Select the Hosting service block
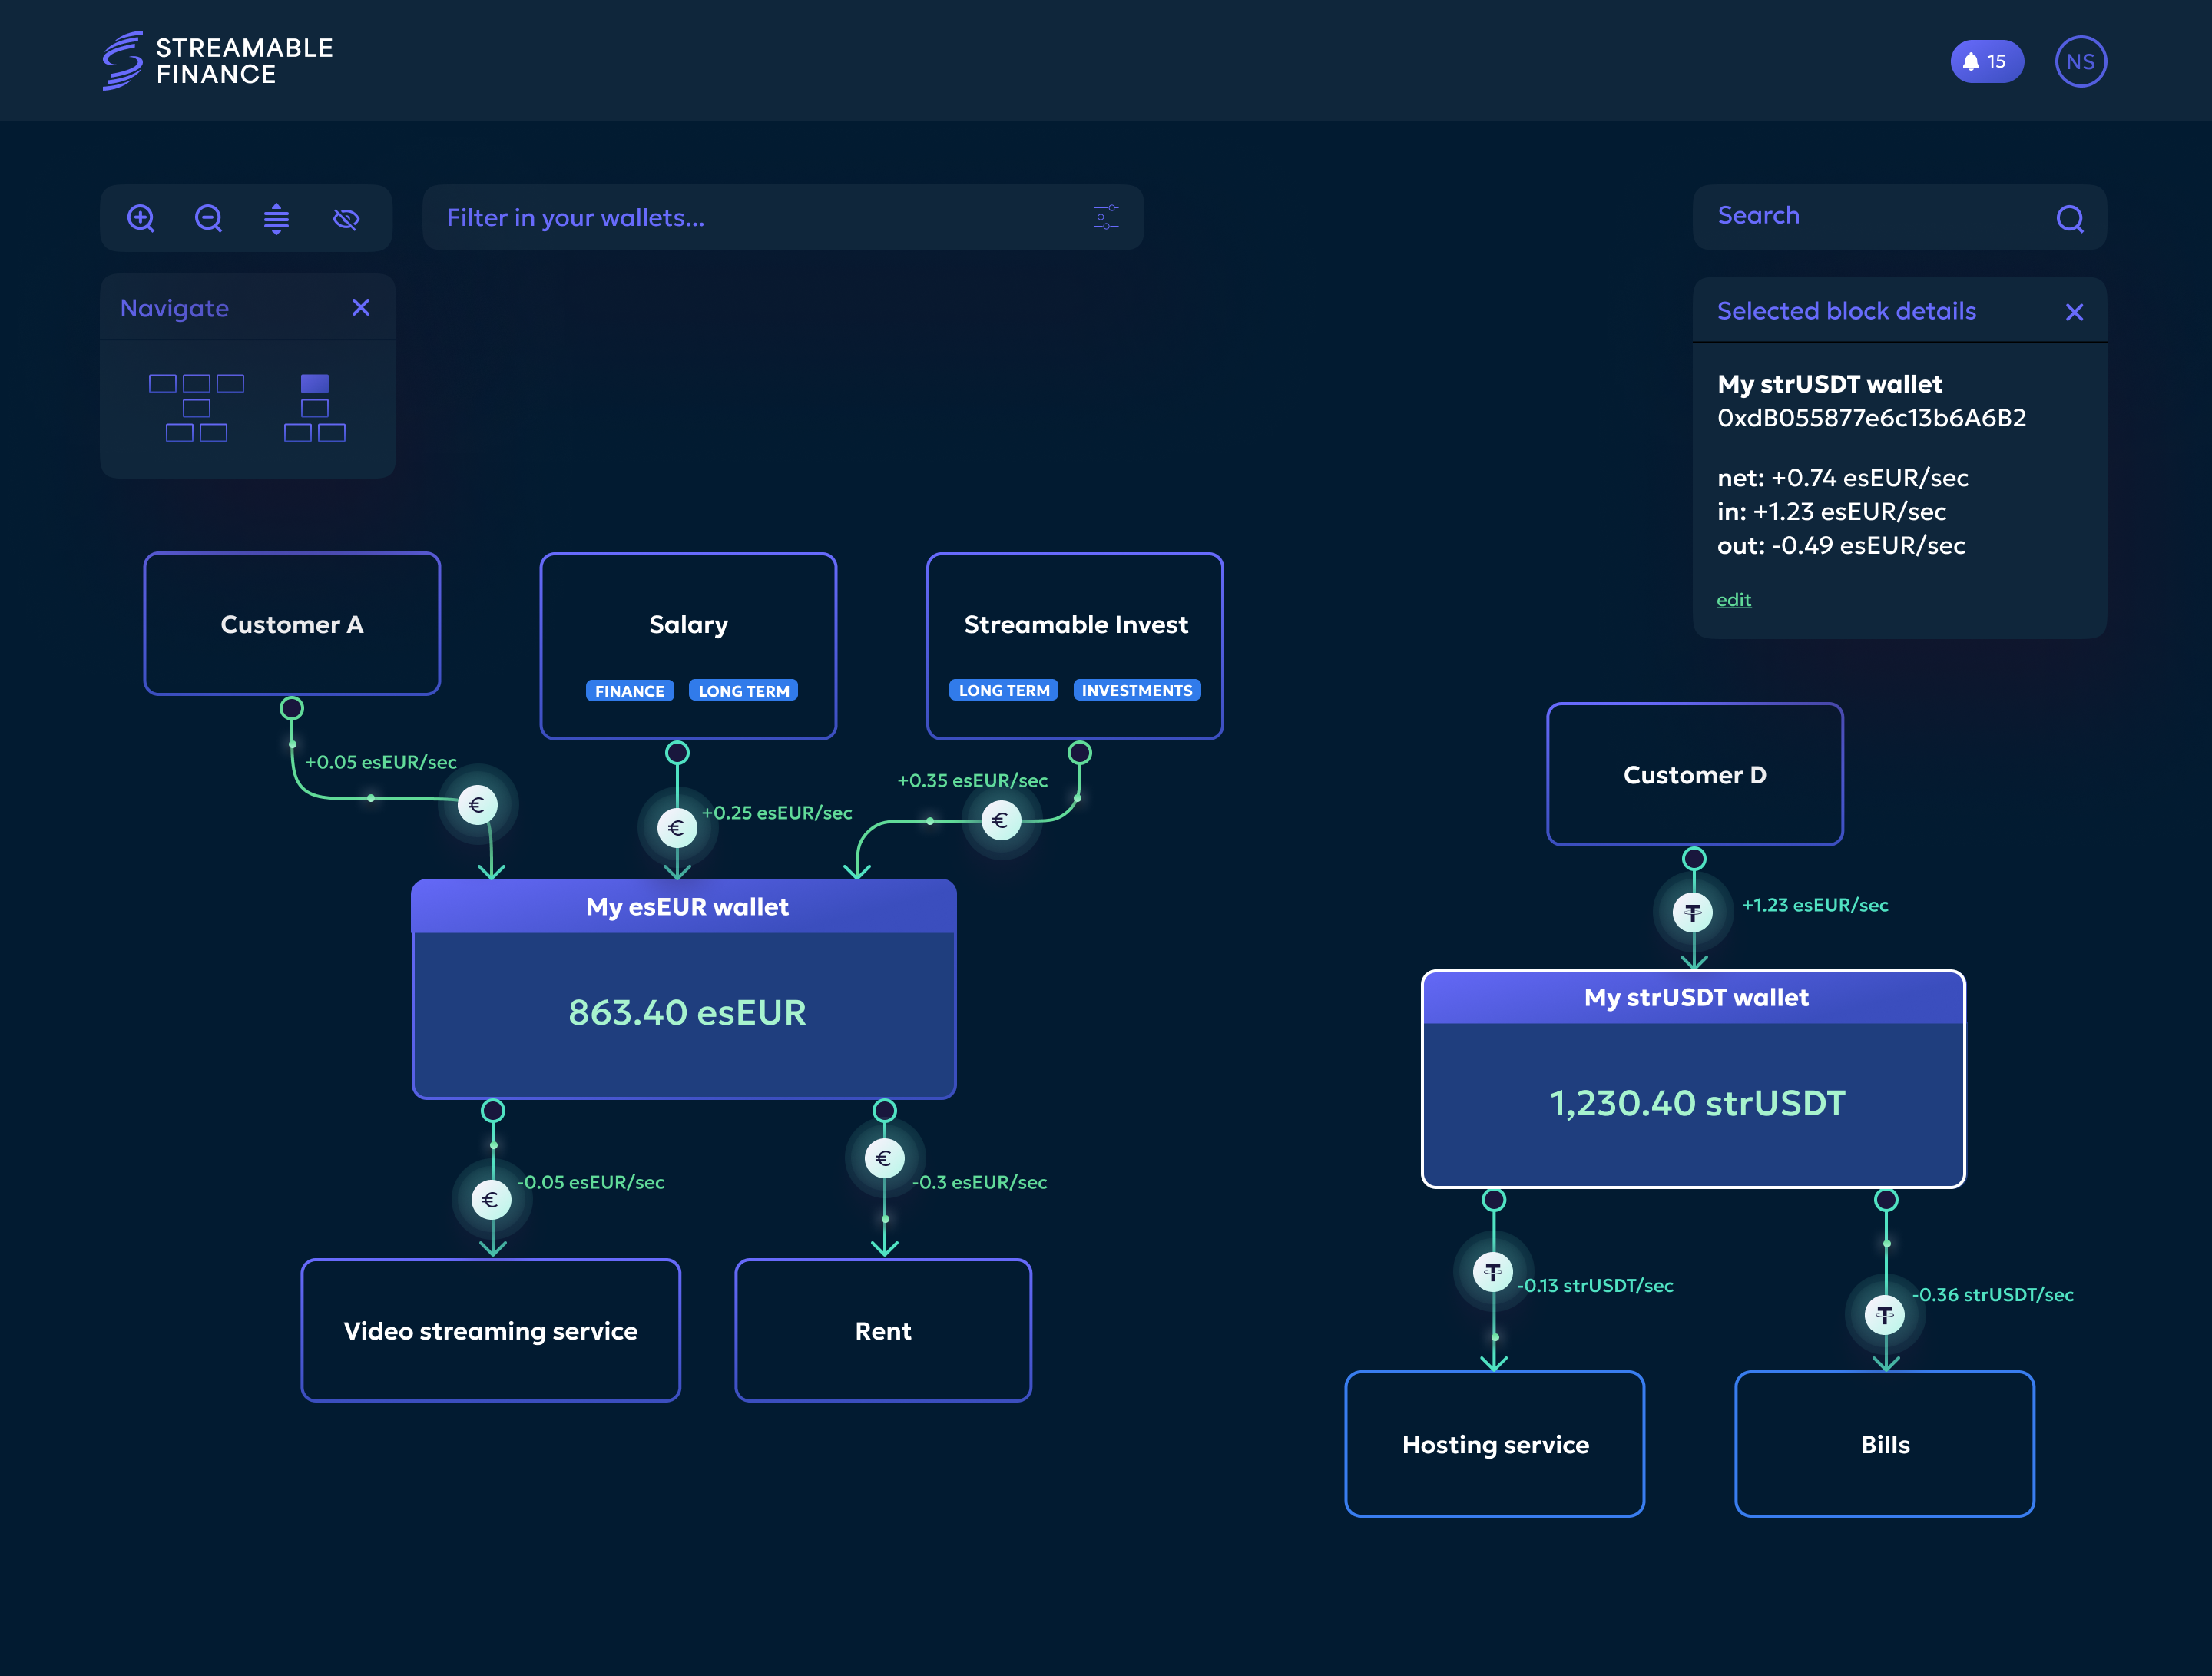 (x=1494, y=1444)
